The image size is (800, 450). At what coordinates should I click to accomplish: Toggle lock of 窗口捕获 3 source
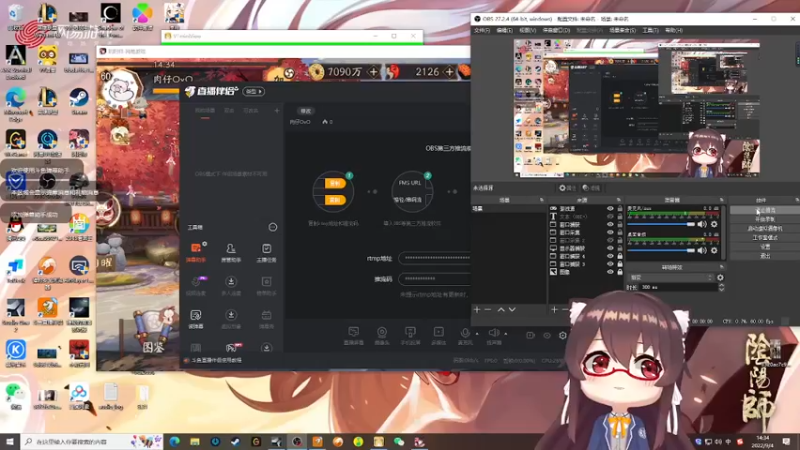620,264
